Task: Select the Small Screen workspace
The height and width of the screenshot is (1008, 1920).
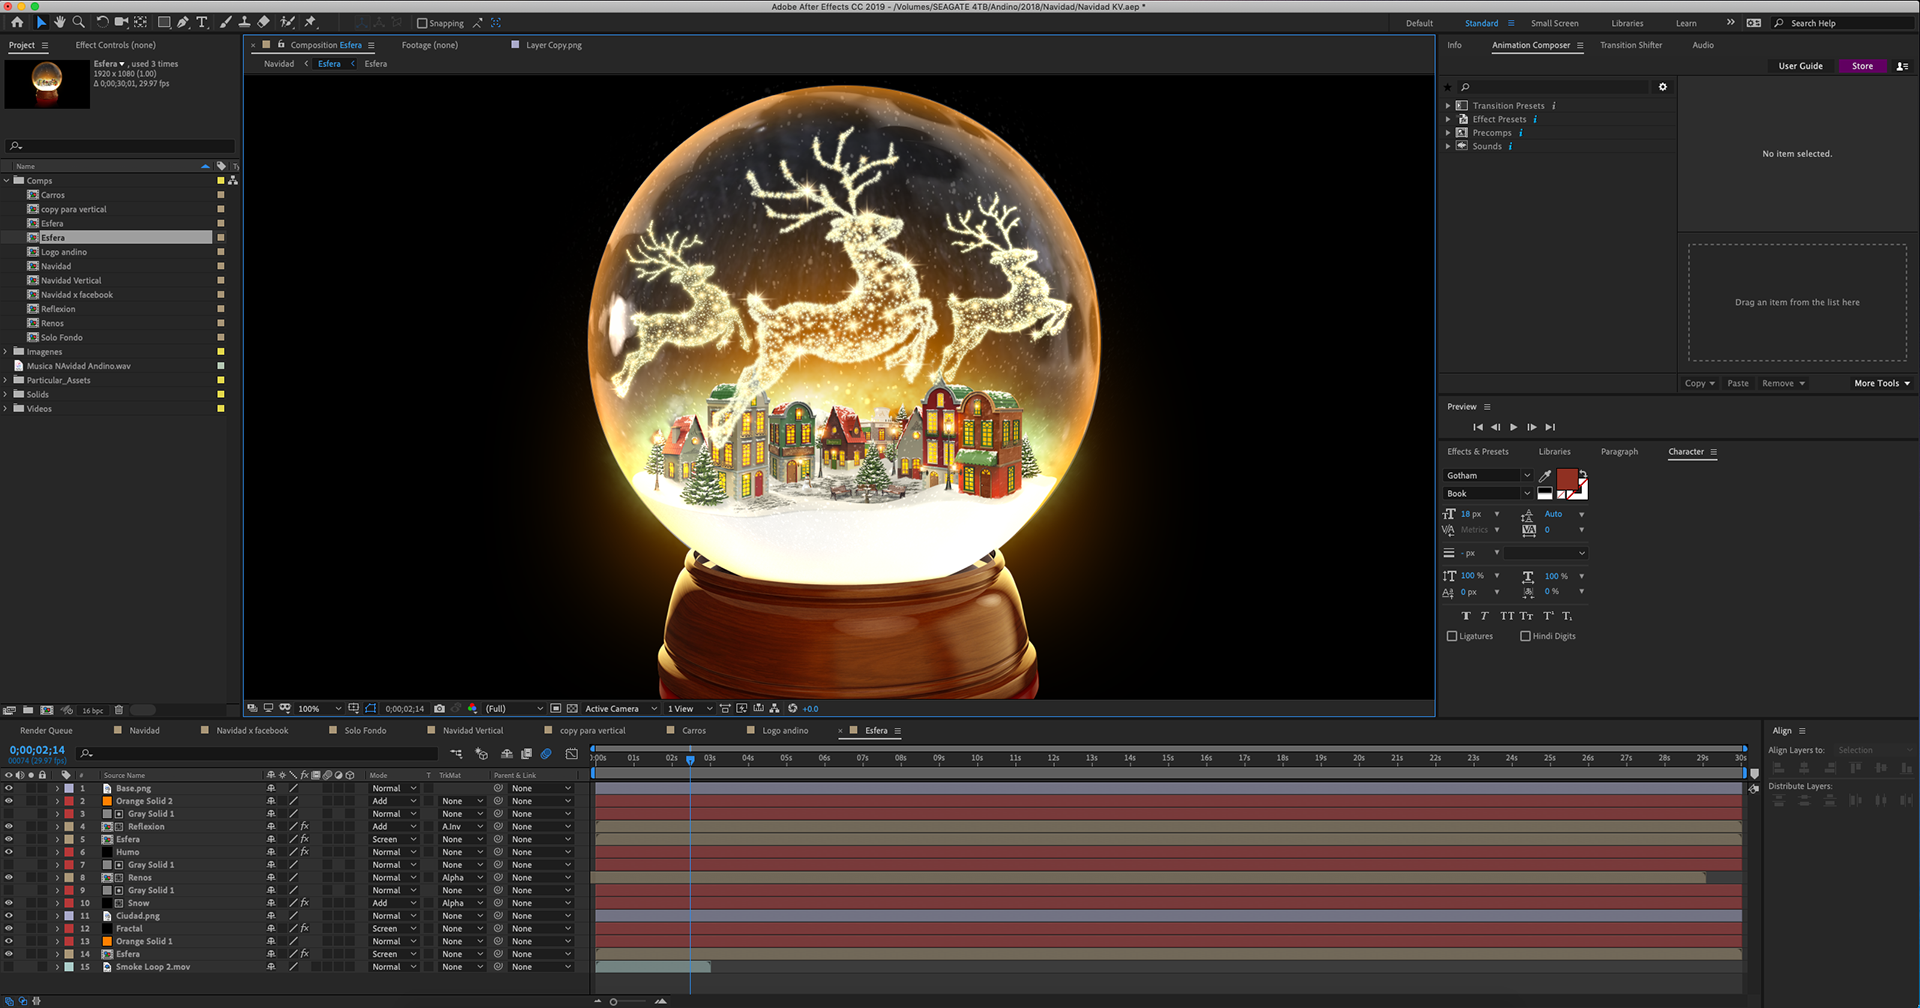Action: 1554,23
